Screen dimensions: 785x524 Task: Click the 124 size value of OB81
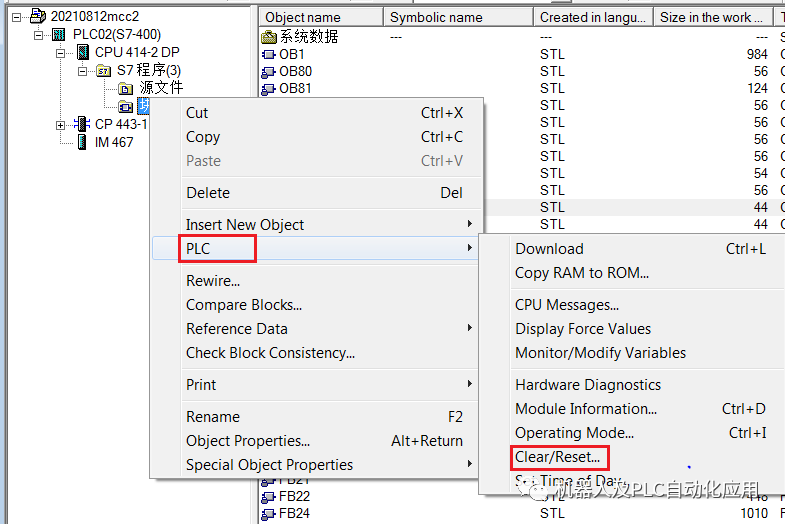[757, 89]
